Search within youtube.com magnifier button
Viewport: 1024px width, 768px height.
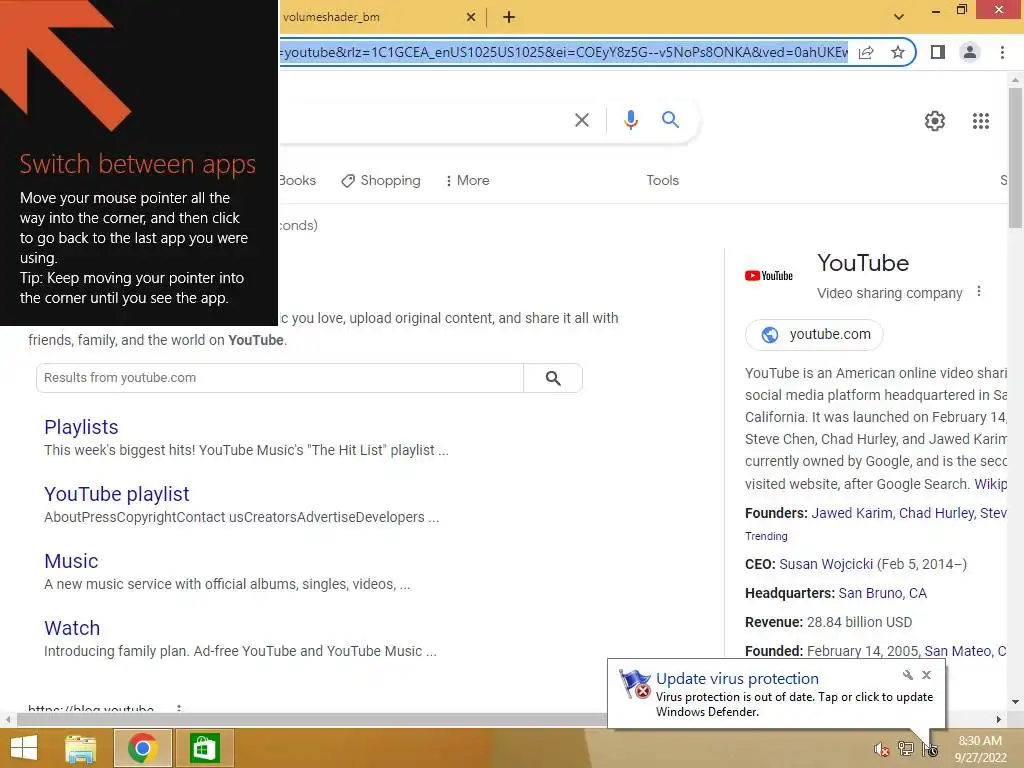pos(553,378)
